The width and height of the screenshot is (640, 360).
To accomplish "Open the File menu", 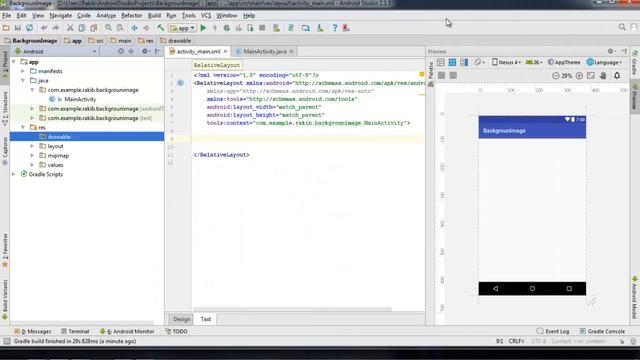I will click(7, 16).
